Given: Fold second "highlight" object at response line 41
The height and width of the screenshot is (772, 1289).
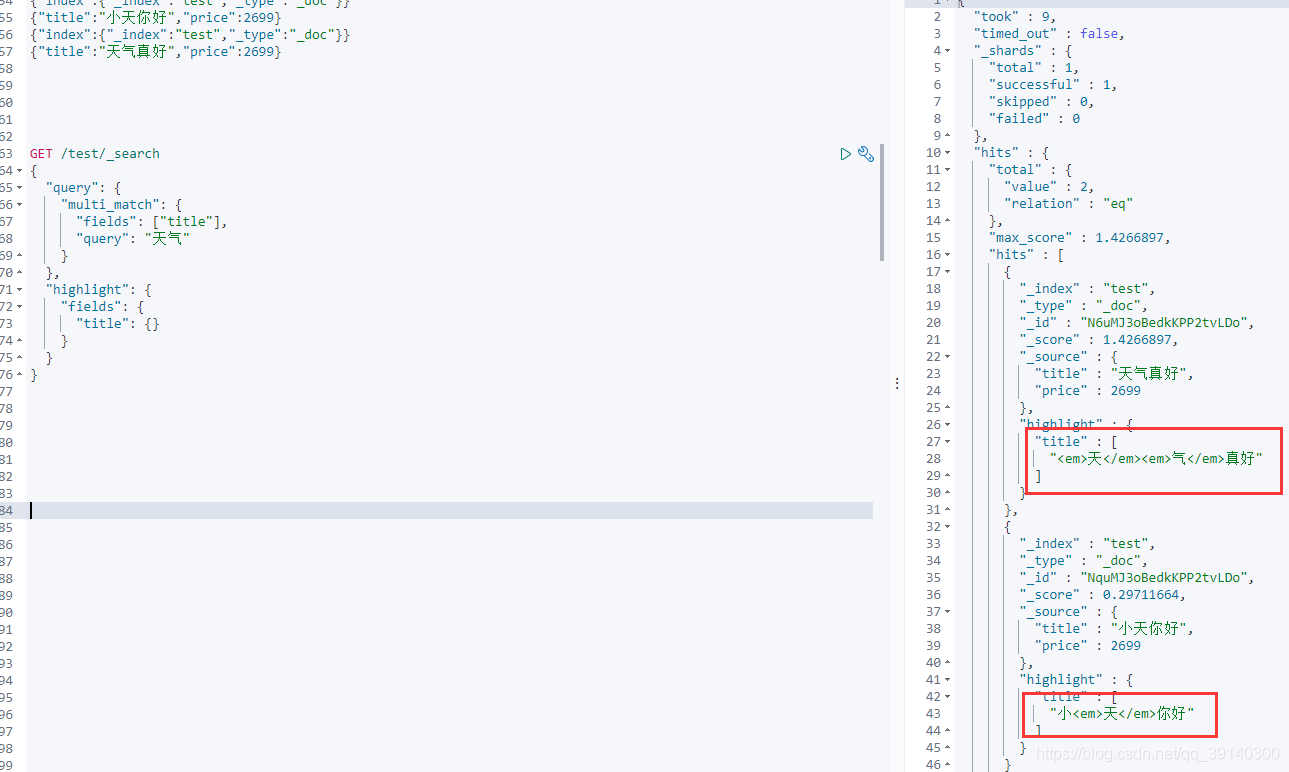Looking at the screenshot, I should coord(946,680).
